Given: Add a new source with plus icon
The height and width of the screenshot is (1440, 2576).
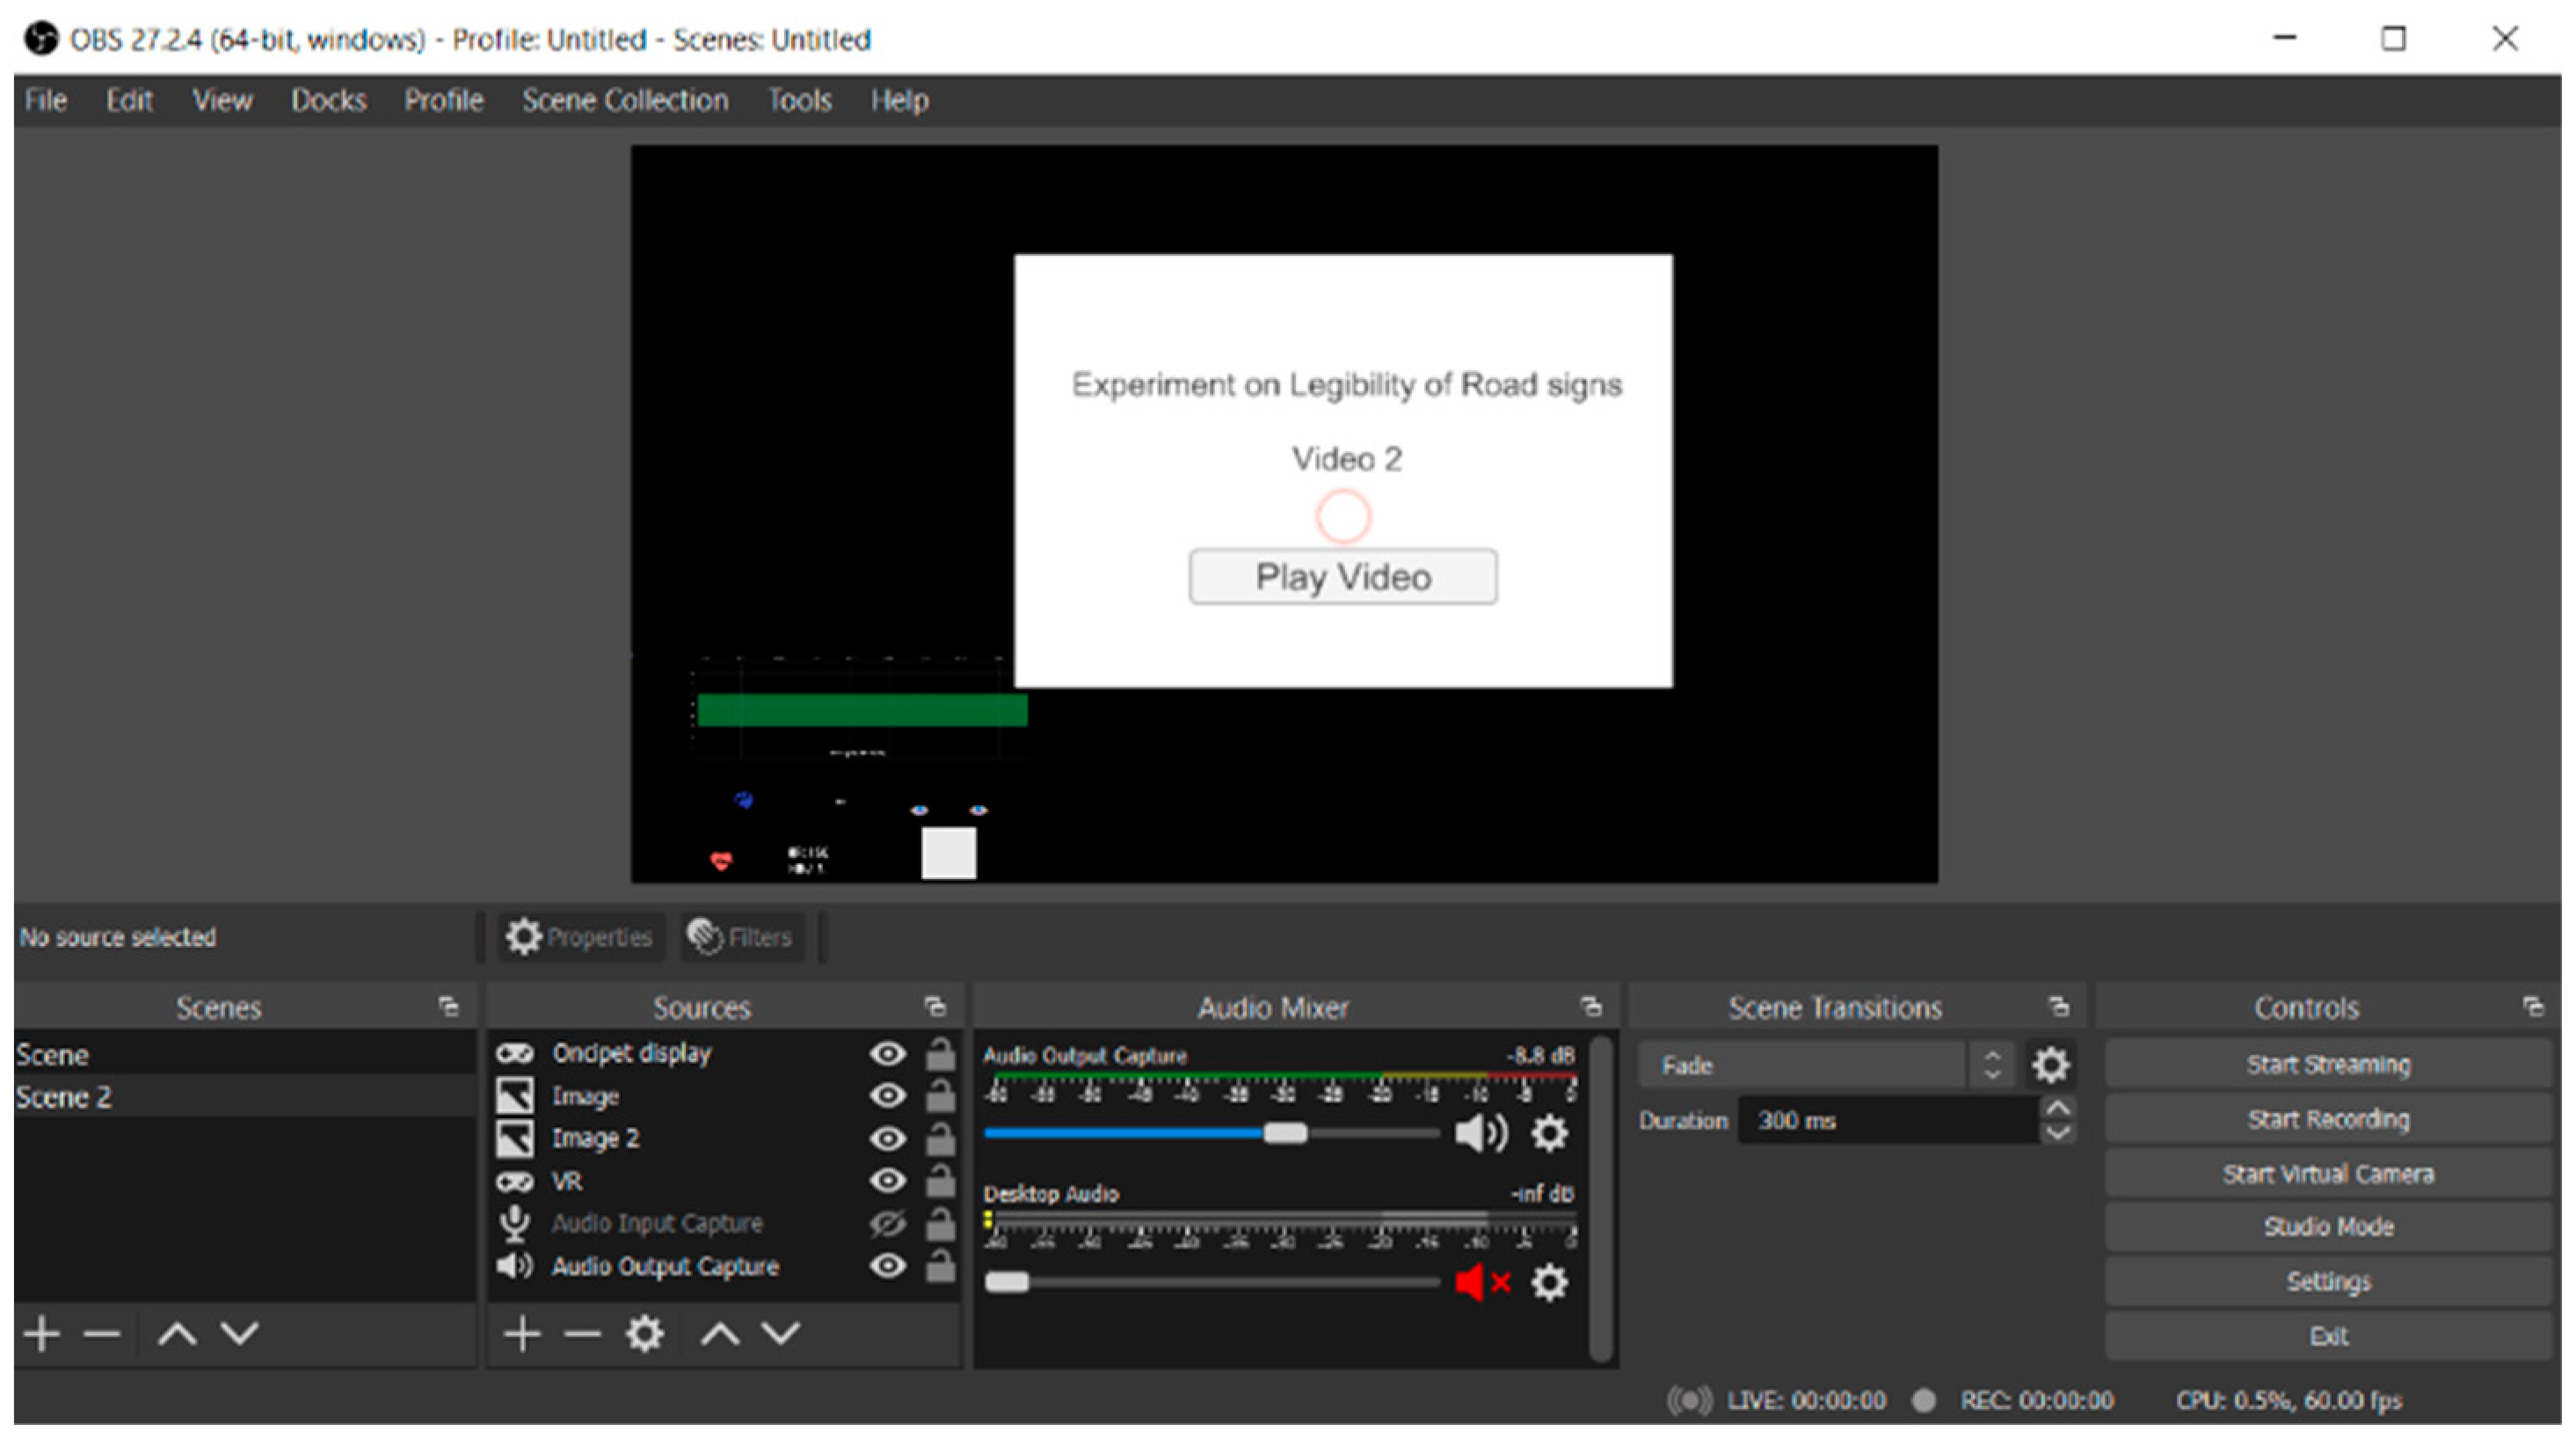Looking at the screenshot, I should pos(522,1333).
